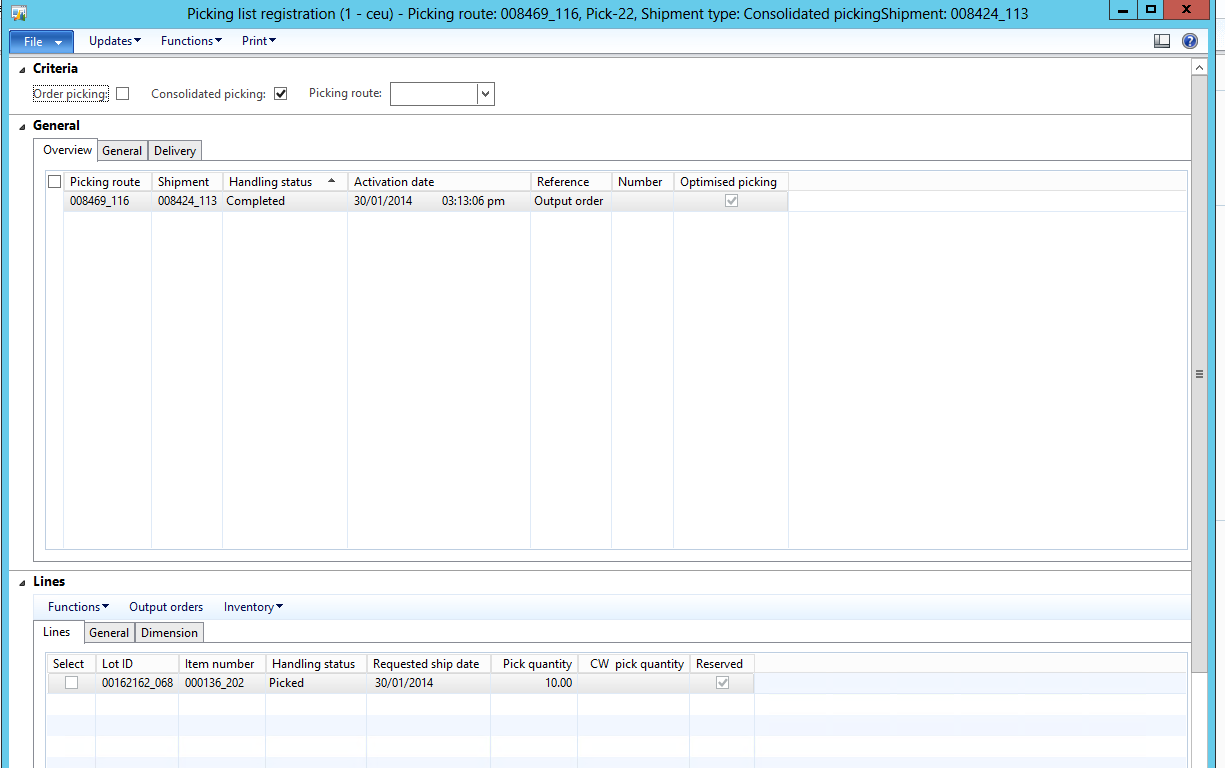
Task: Collapse the Lines section
Action: click(23, 582)
